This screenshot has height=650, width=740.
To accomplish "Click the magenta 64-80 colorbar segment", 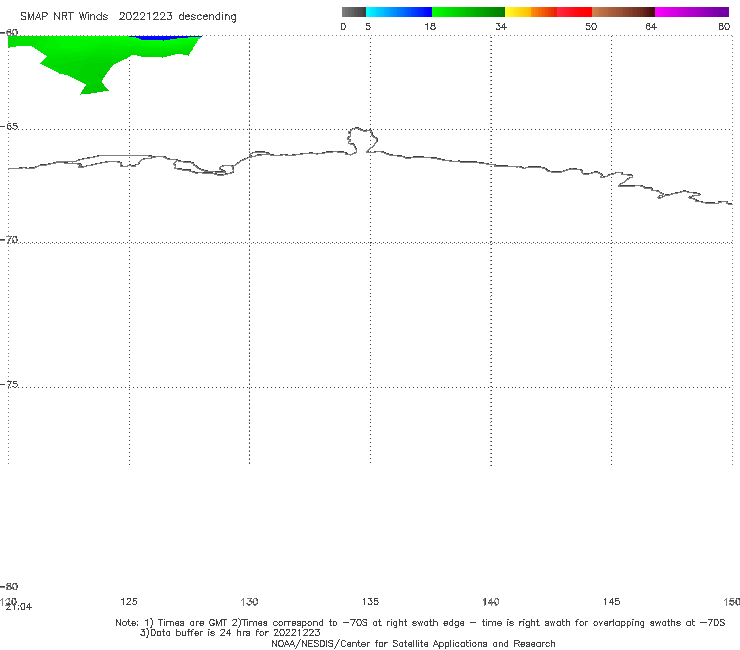I will click(692, 12).
